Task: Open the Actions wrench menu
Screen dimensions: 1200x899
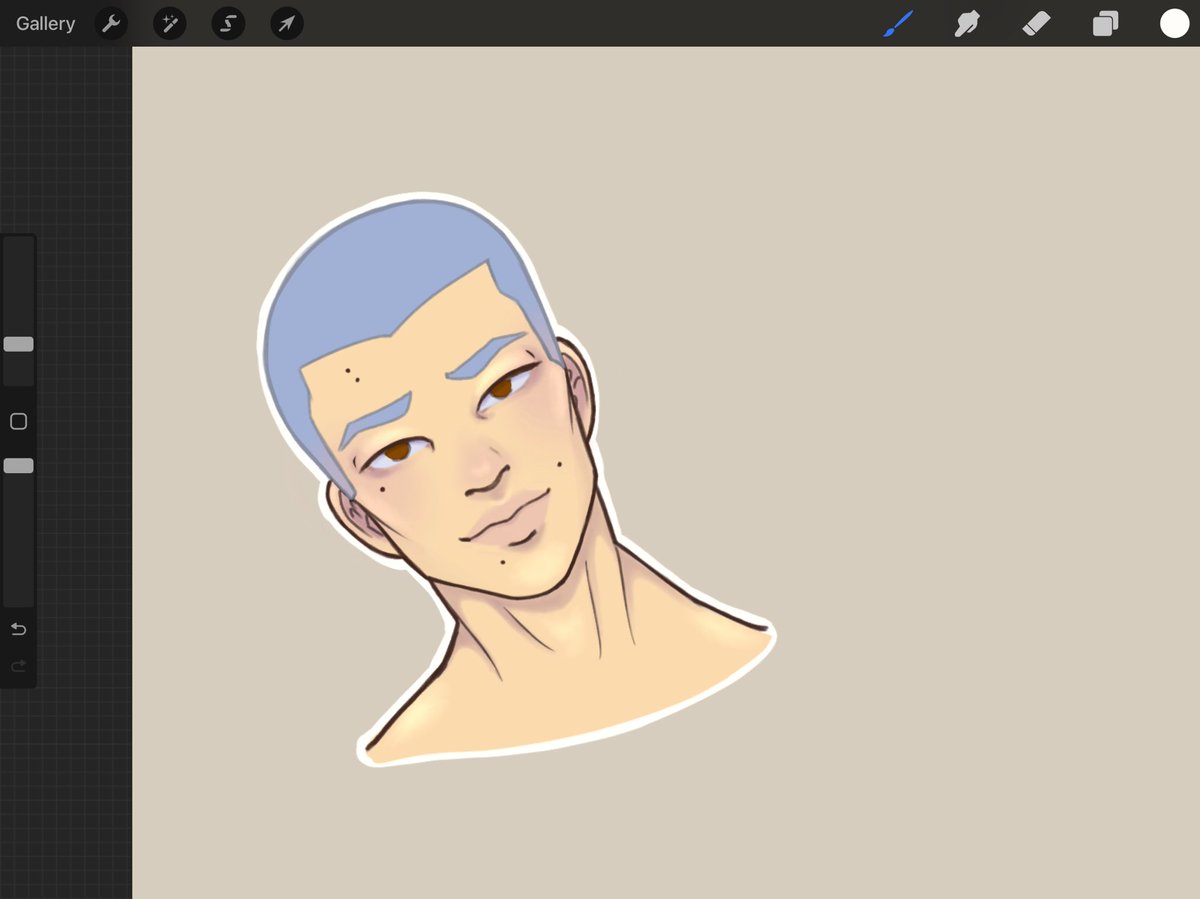Action: click(x=111, y=23)
